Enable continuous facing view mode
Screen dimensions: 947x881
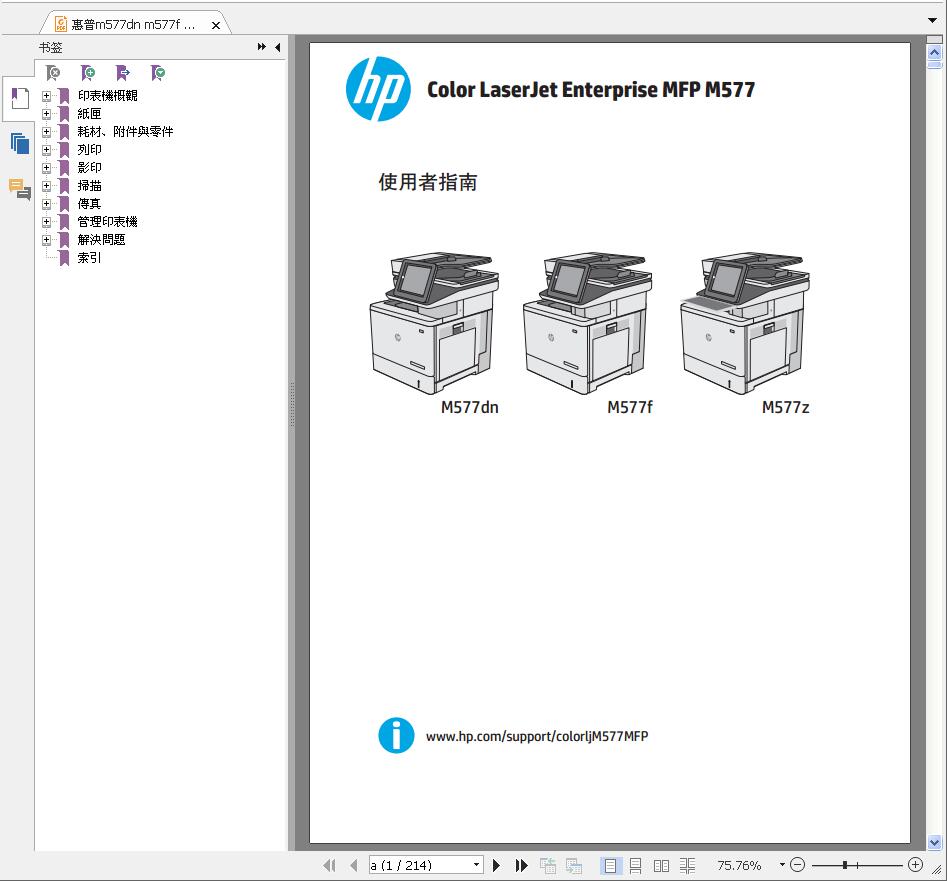[x=687, y=866]
